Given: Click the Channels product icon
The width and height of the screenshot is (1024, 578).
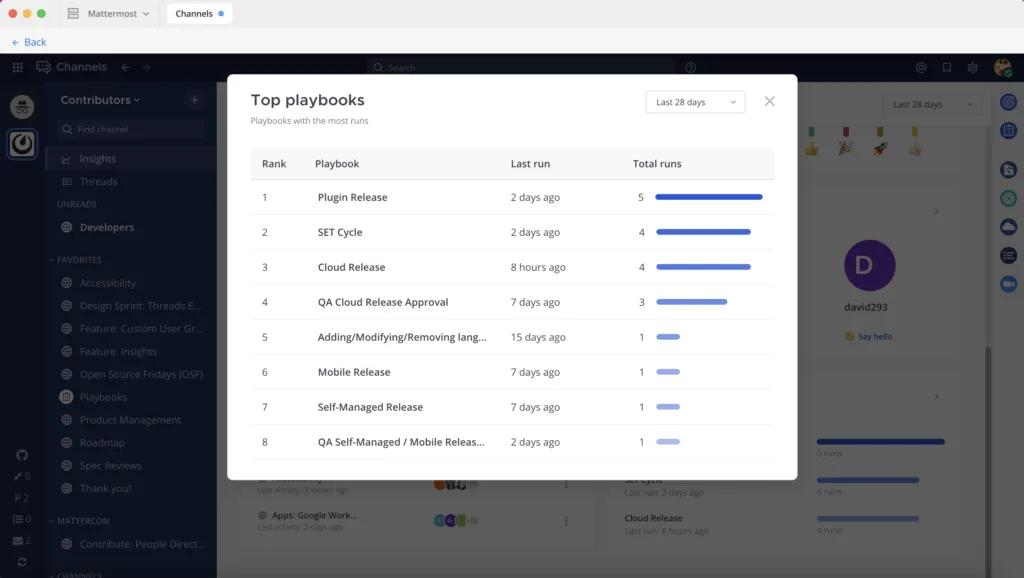Looking at the screenshot, I should 43,67.
